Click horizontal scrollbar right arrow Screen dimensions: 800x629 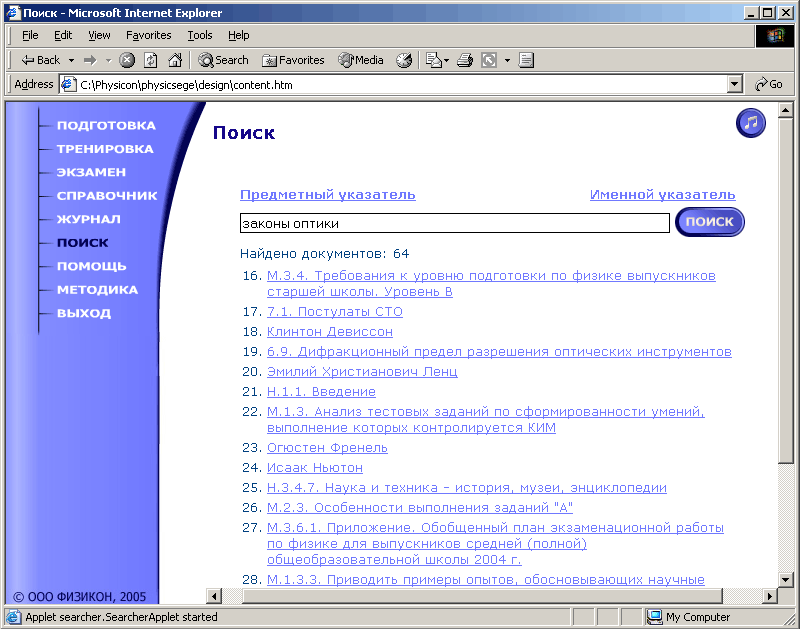[770, 596]
